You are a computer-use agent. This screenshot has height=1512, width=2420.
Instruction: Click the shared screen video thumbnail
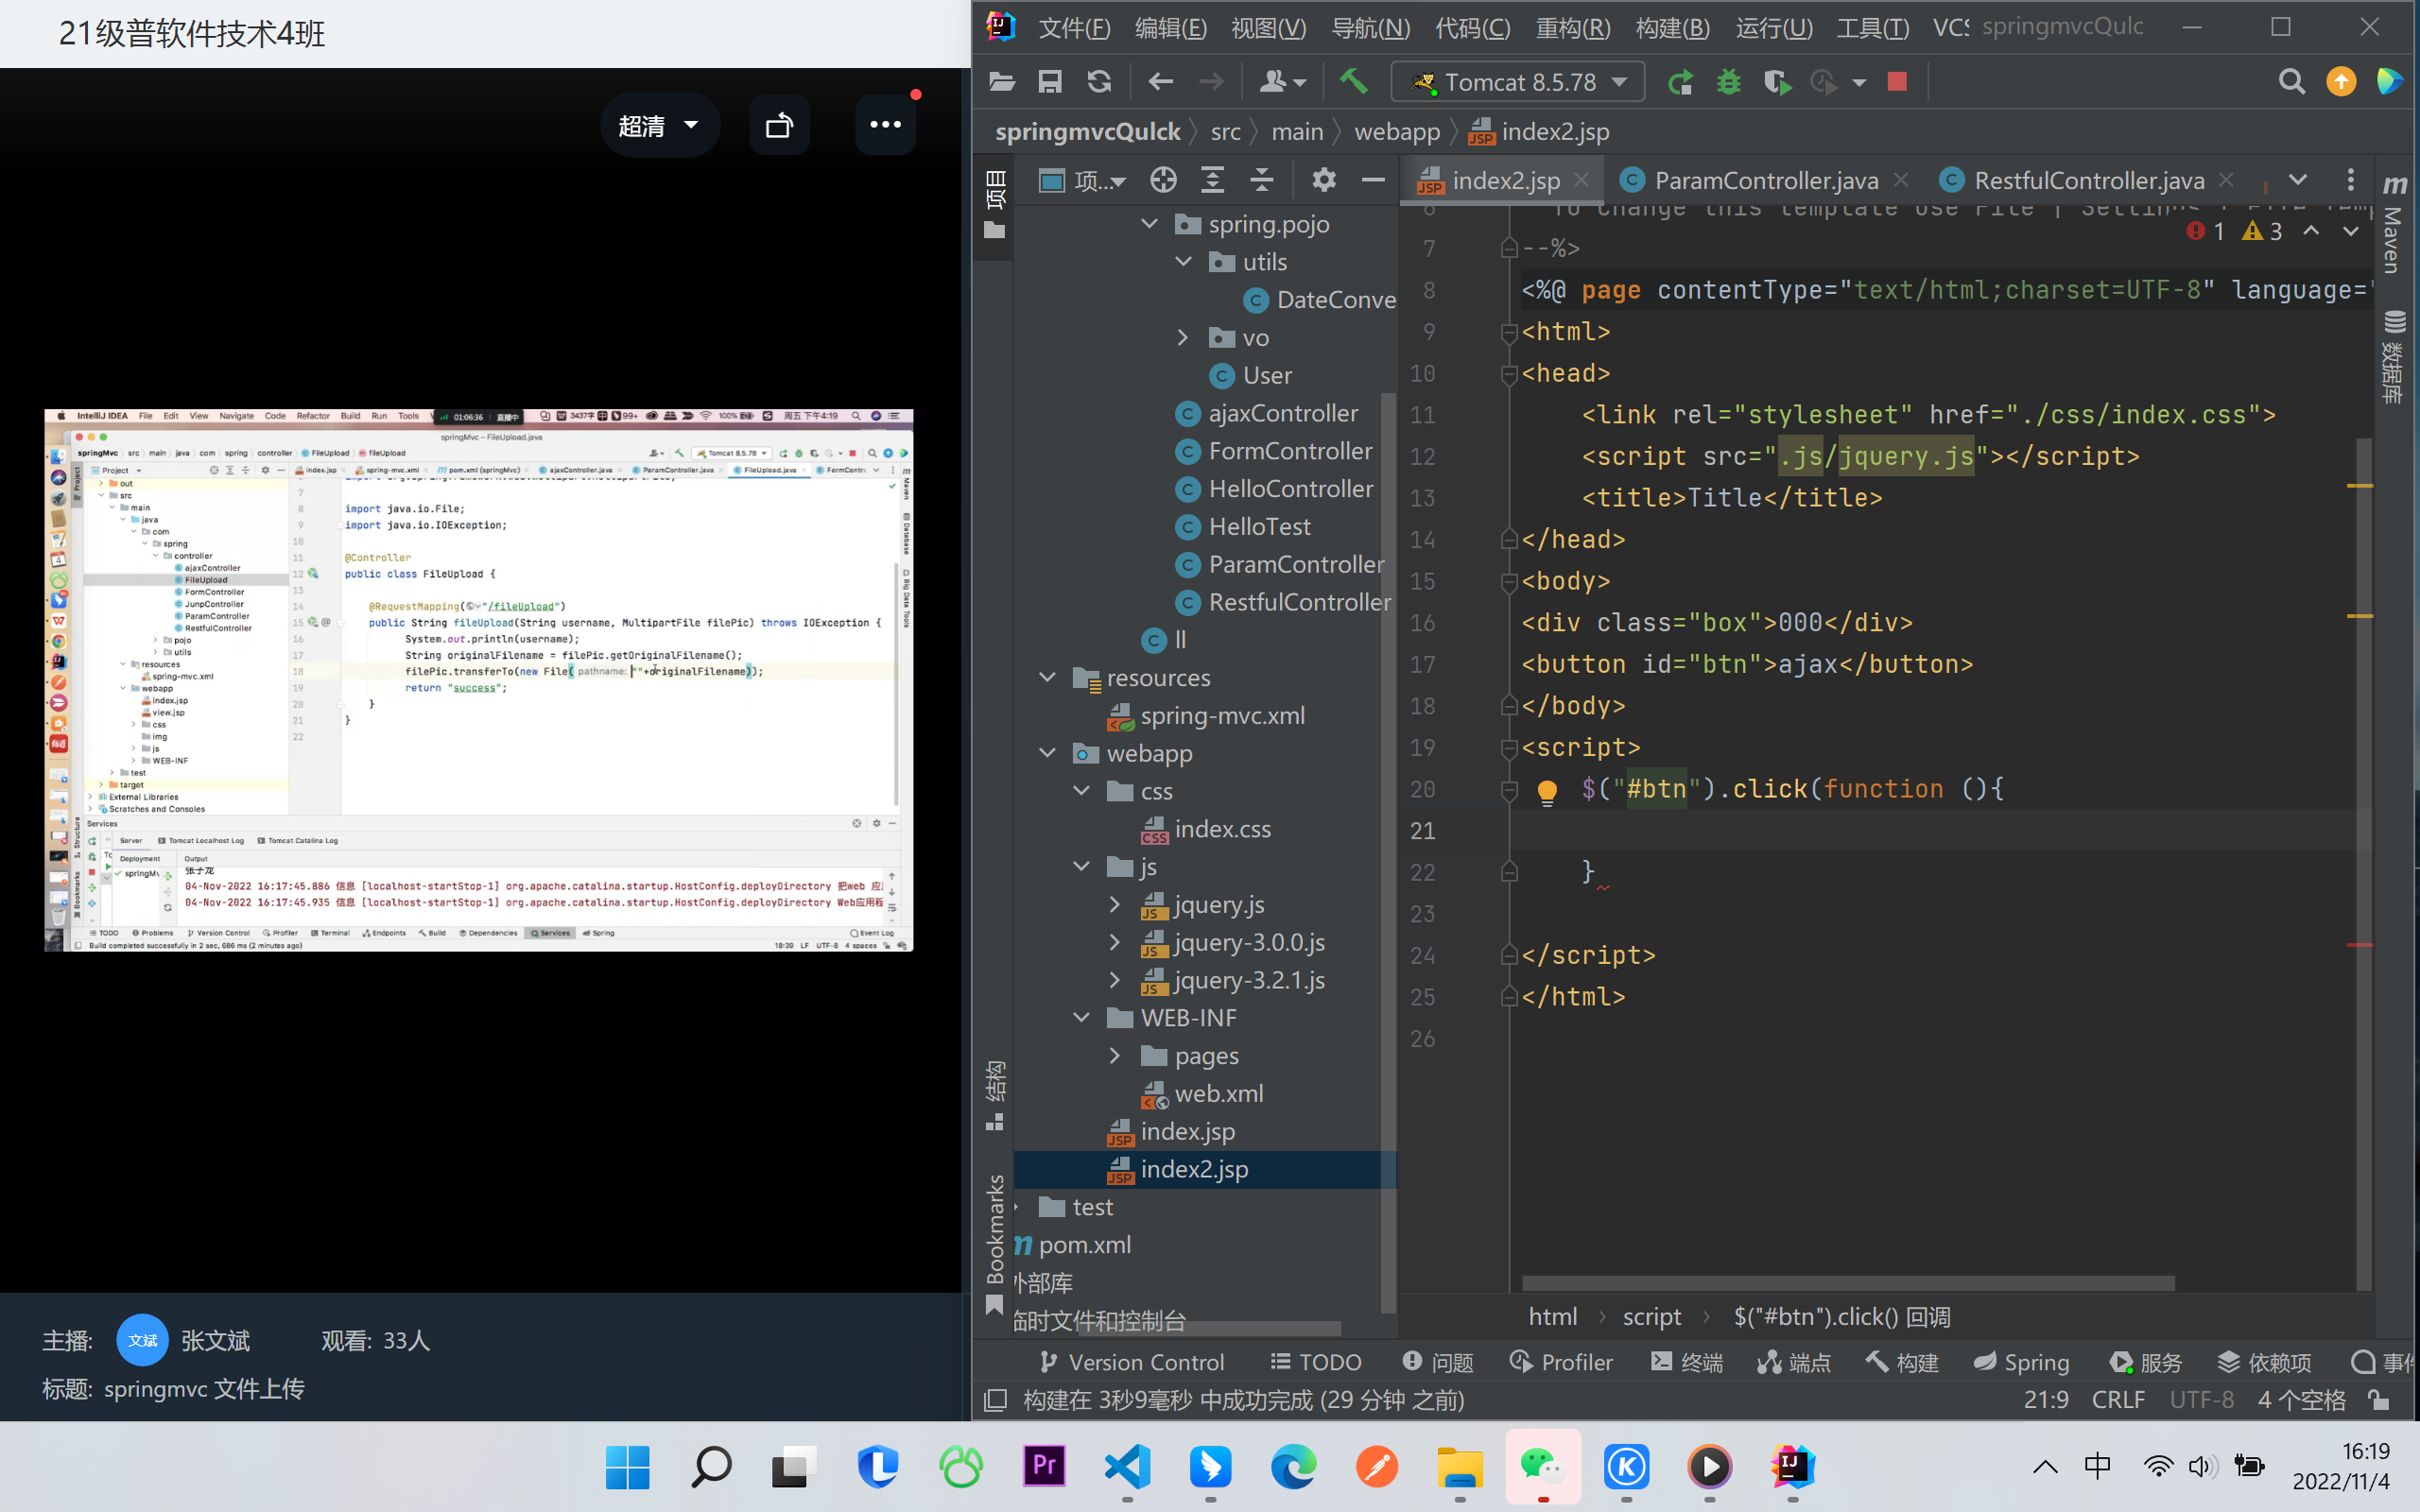[x=479, y=680]
